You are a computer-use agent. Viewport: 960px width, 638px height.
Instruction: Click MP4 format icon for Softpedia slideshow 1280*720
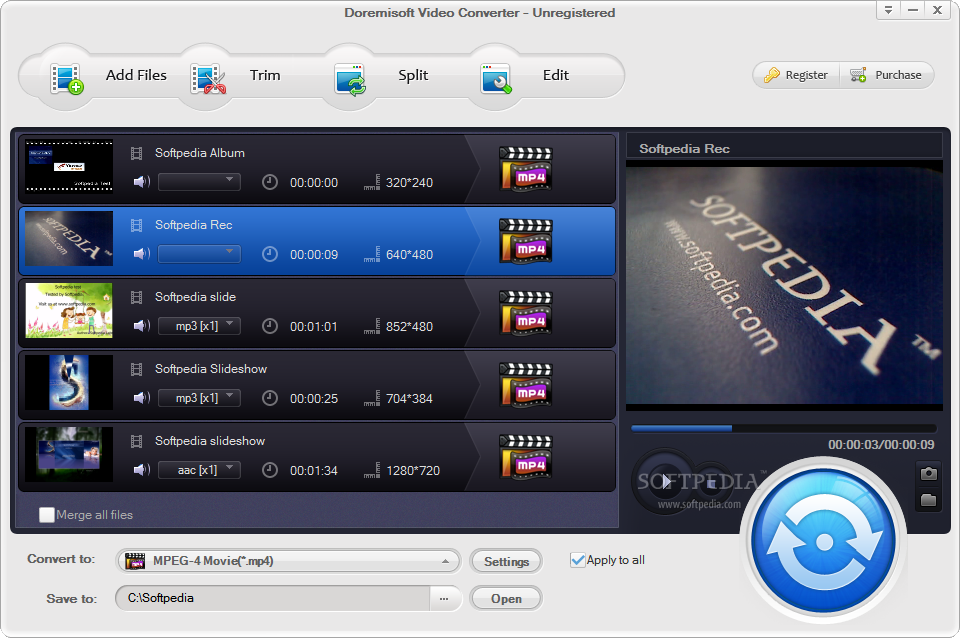[526, 457]
